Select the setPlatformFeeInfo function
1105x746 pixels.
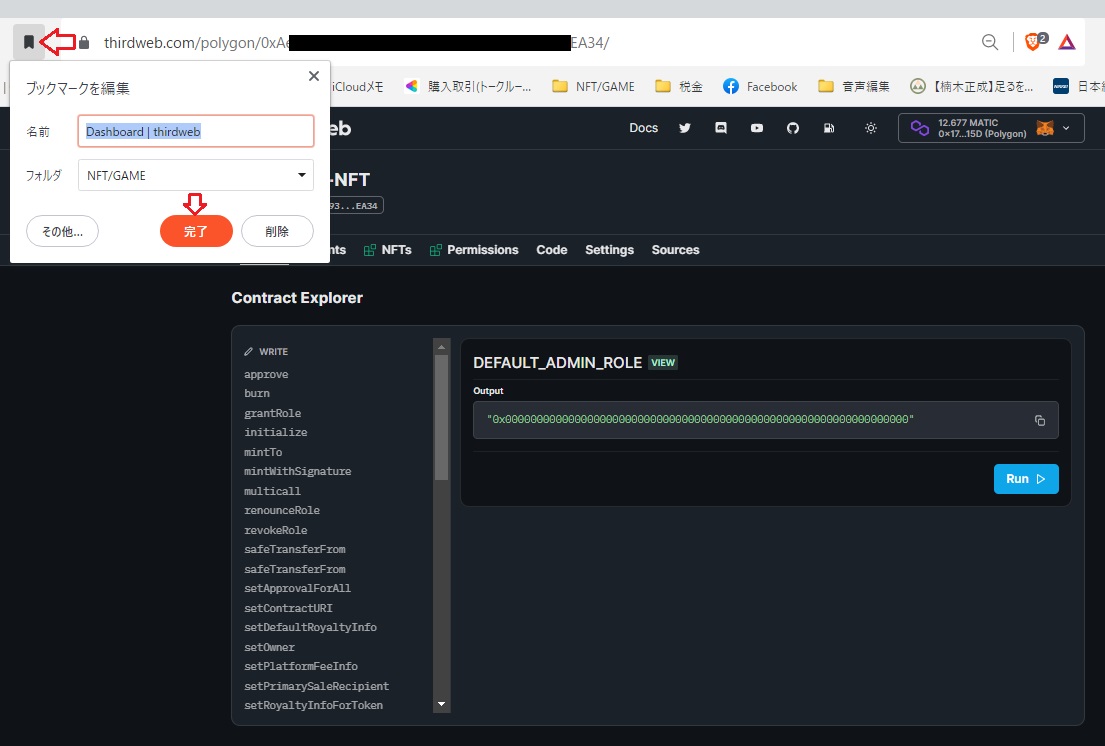301,666
